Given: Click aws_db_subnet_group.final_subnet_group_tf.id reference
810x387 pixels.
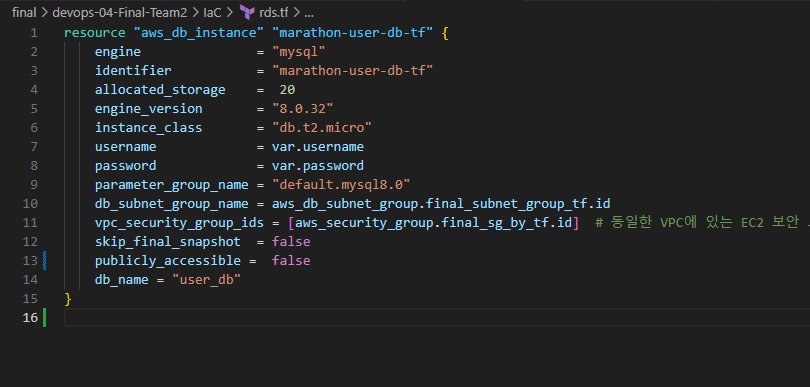Looking at the screenshot, I should tap(442, 204).
